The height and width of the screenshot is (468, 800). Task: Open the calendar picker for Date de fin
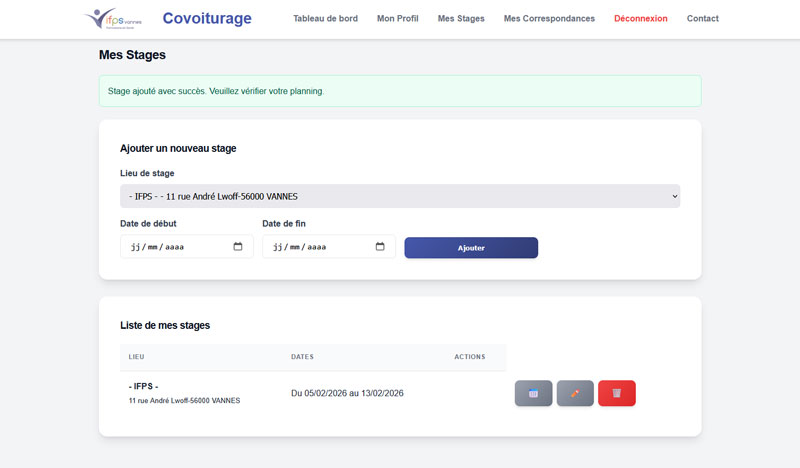380,247
